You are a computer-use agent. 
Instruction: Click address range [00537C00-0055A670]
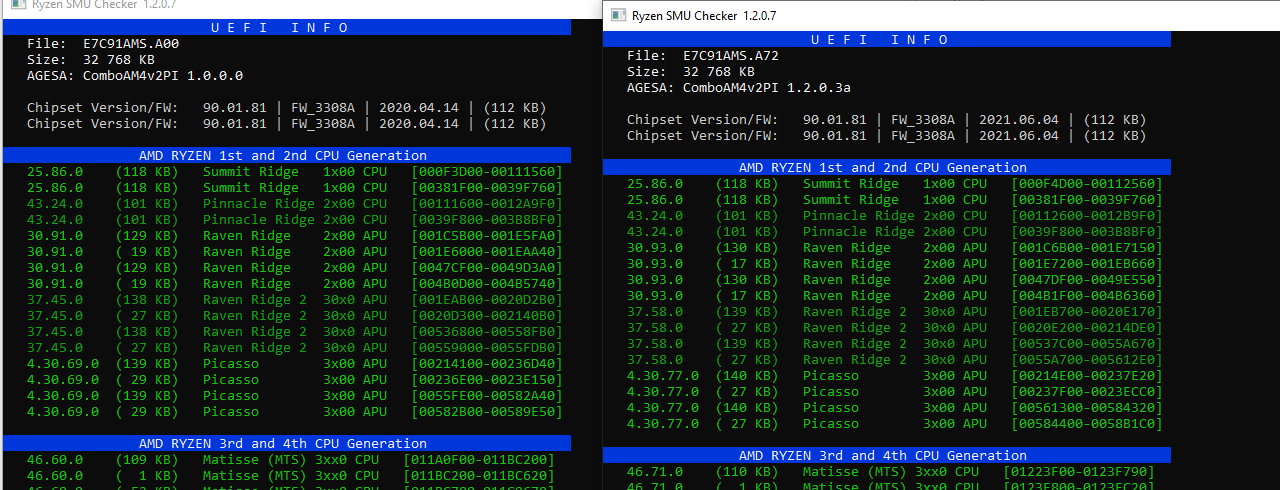point(1087,344)
